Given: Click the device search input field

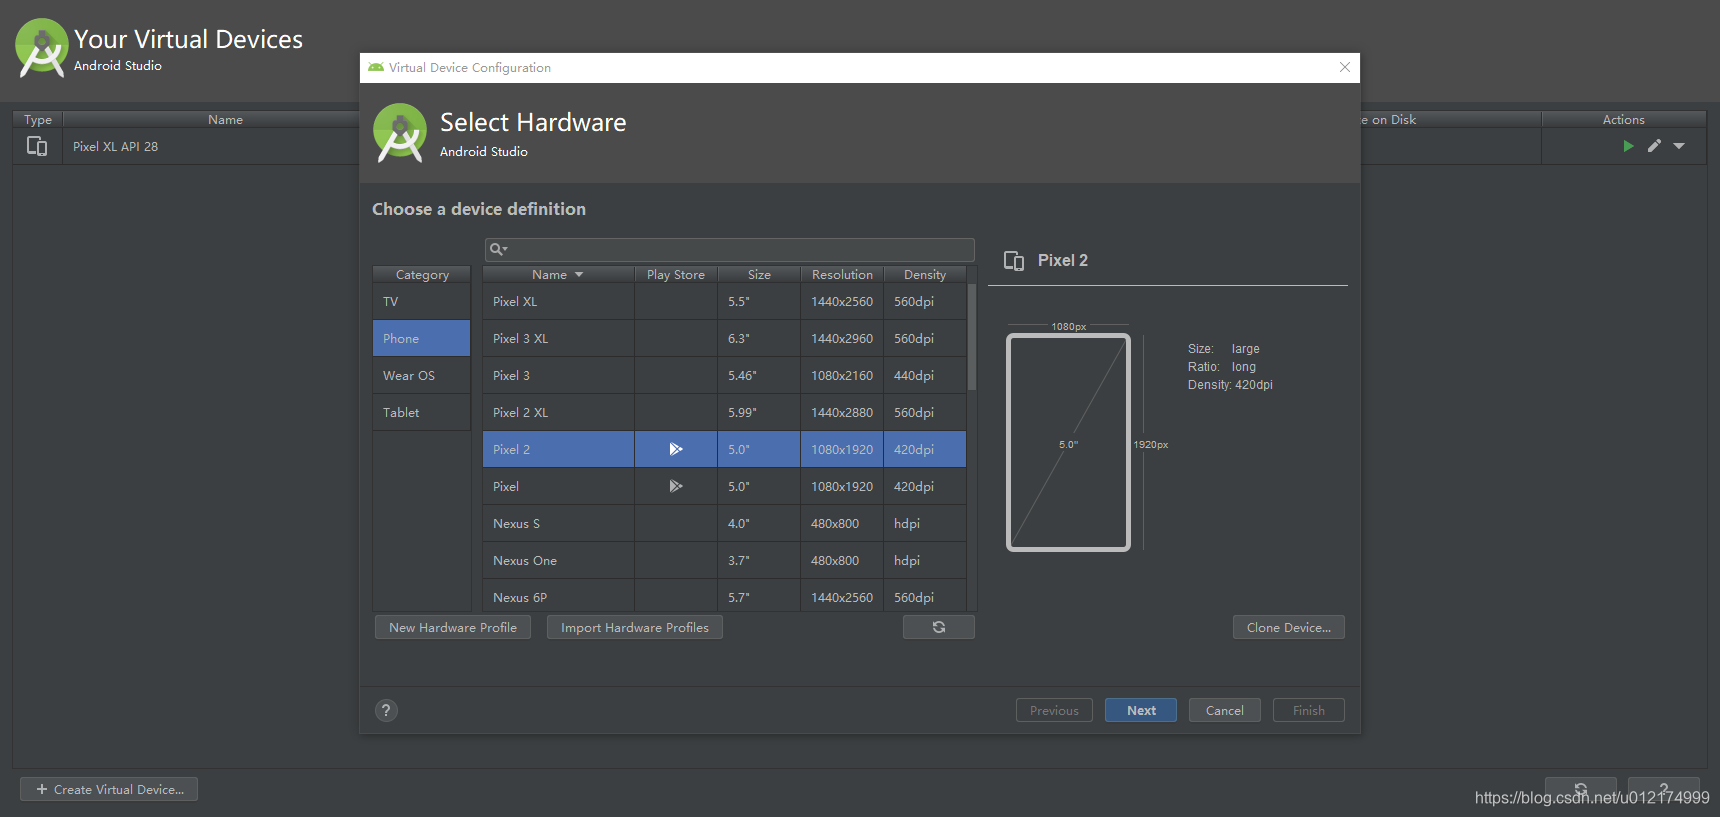Looking at the screenshot, I should click(x=729, y=249).
